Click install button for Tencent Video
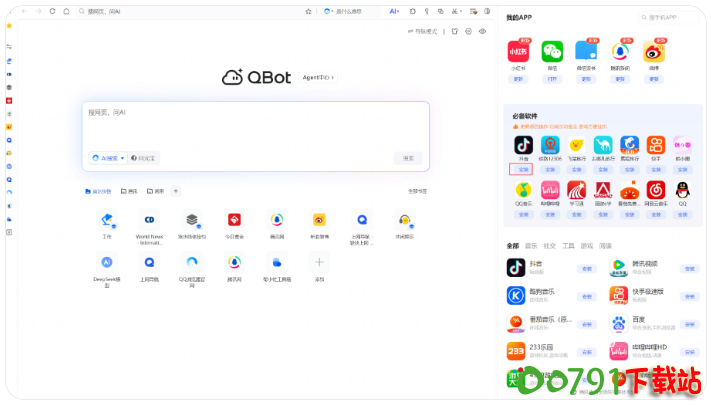 (x=689, y=268)
